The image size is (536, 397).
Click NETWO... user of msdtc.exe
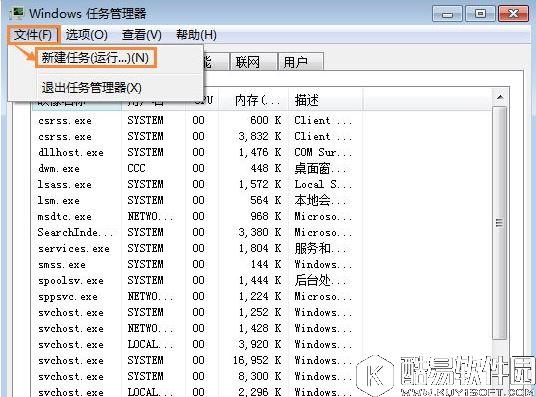150,216
